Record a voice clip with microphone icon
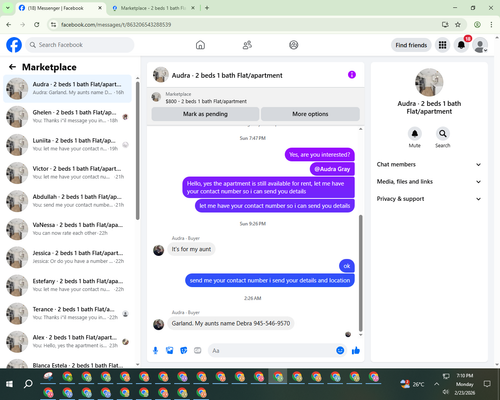The image size is (500, 400). pyautogui.click(x=155, y=350)
